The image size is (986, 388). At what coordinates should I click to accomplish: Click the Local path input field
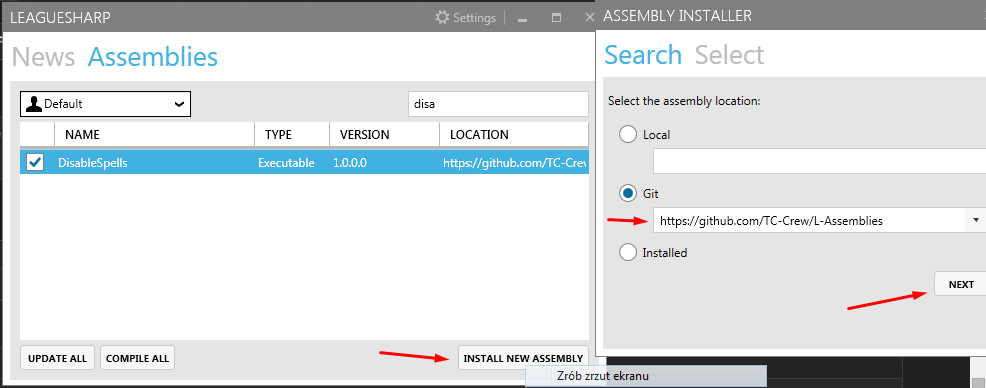pyautogui.click(x=819, y=161)
